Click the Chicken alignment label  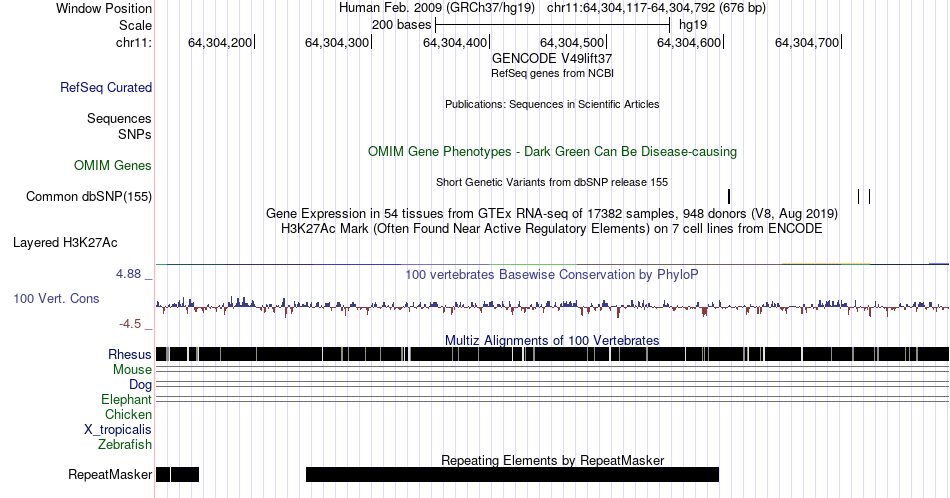click(x=128, y=414)
